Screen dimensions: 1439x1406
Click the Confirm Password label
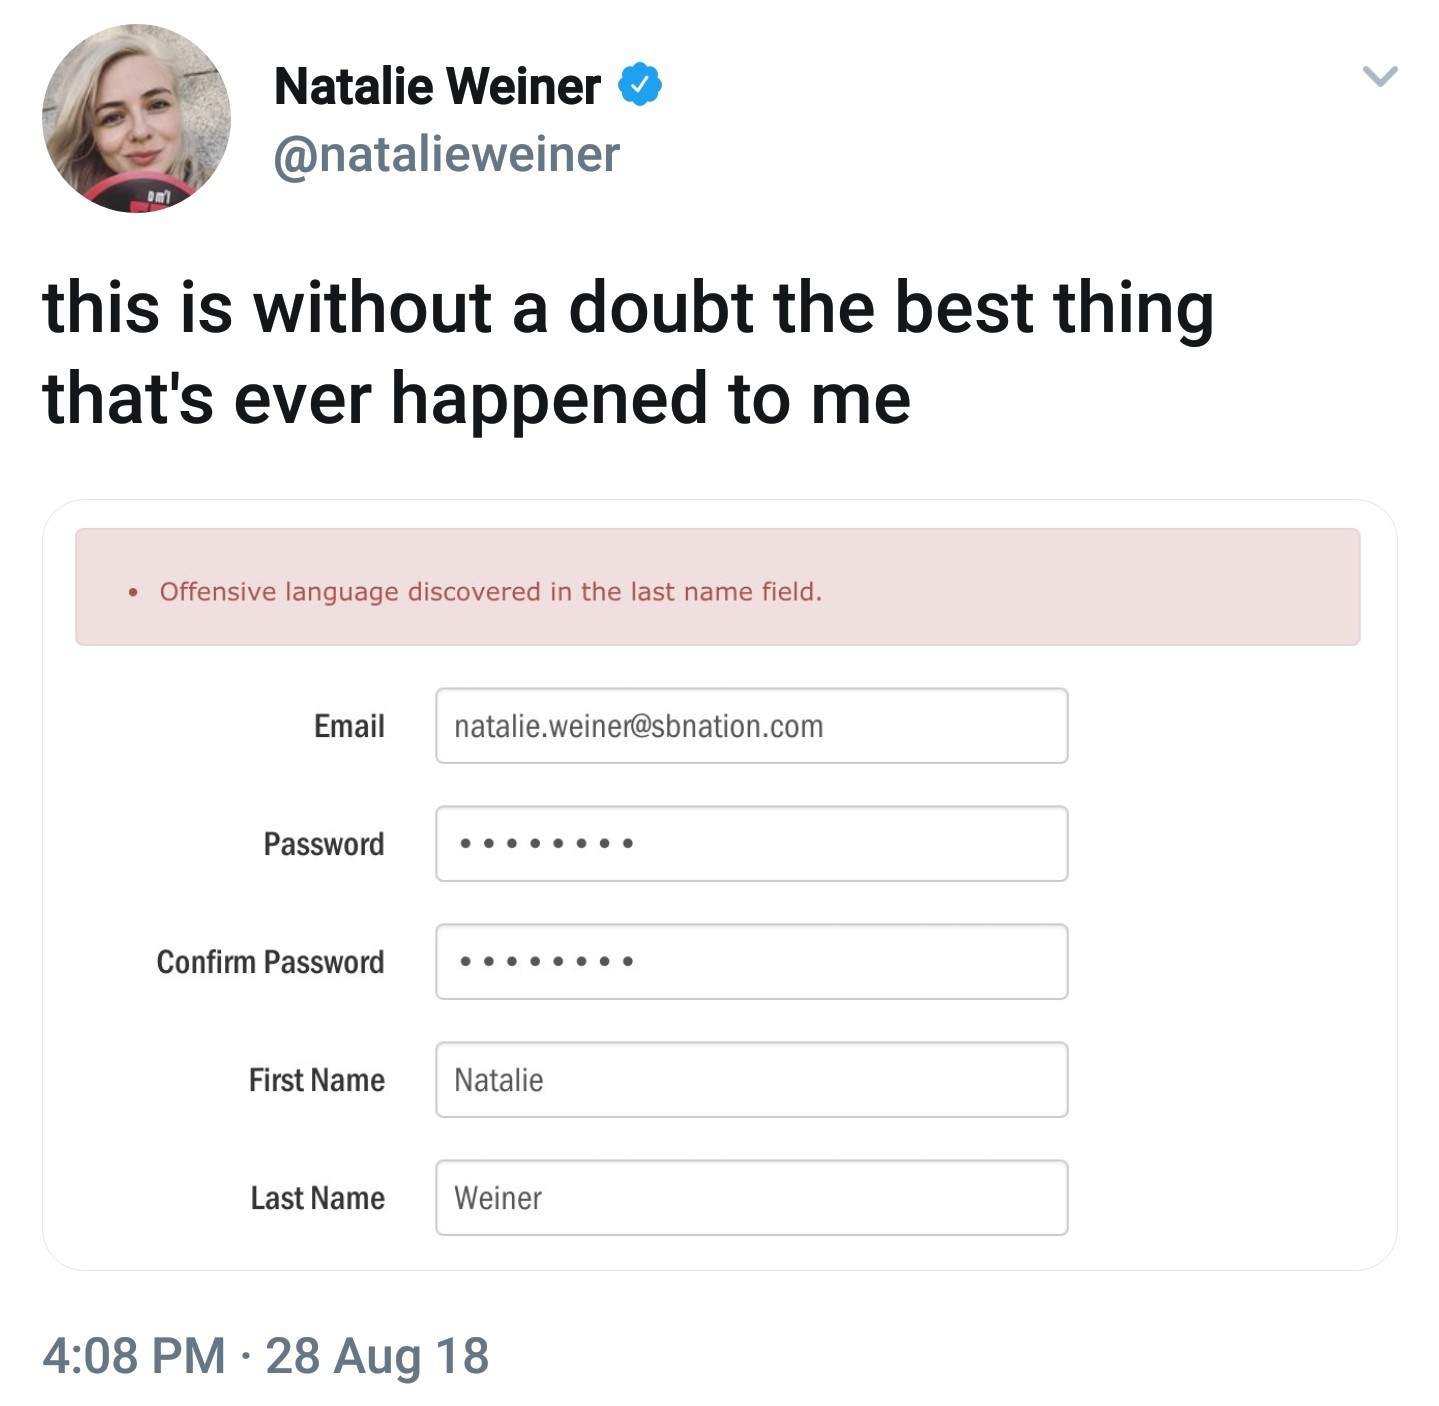[270, 962]
